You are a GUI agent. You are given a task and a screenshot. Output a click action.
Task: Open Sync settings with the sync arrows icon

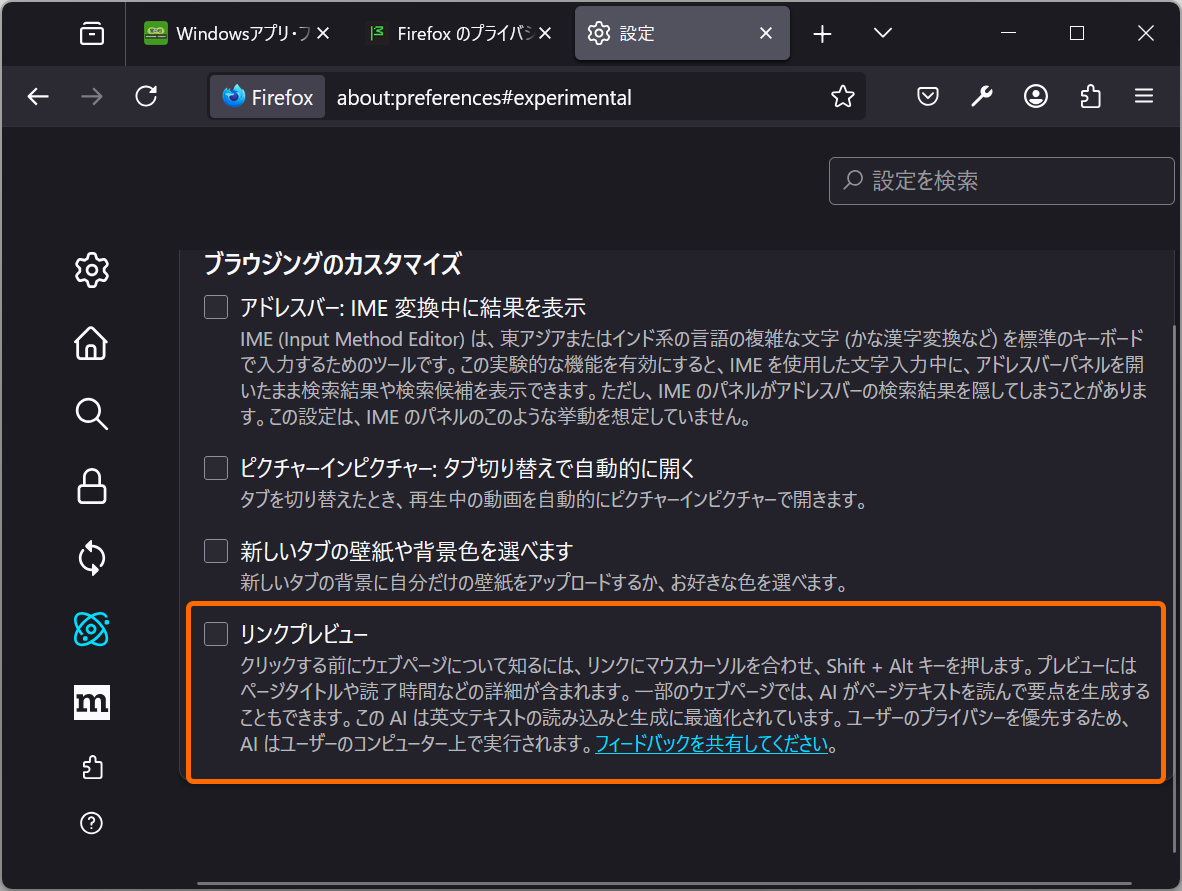click(91, 558)
